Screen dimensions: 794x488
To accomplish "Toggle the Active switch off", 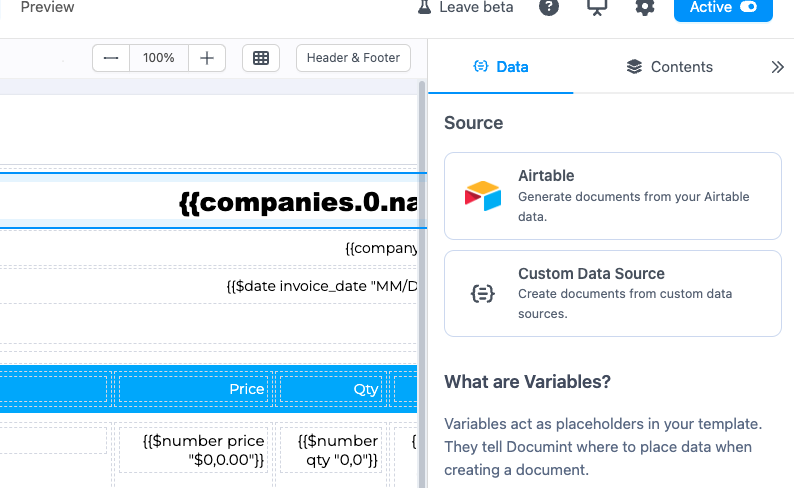I will pyautogui.click(x=748, y=7).
